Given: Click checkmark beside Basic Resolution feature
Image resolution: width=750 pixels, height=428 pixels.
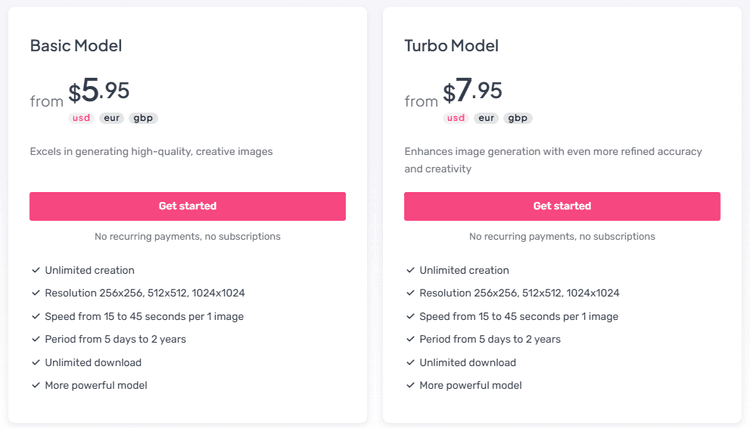Looking at the screenshot, I should [35, 293].
